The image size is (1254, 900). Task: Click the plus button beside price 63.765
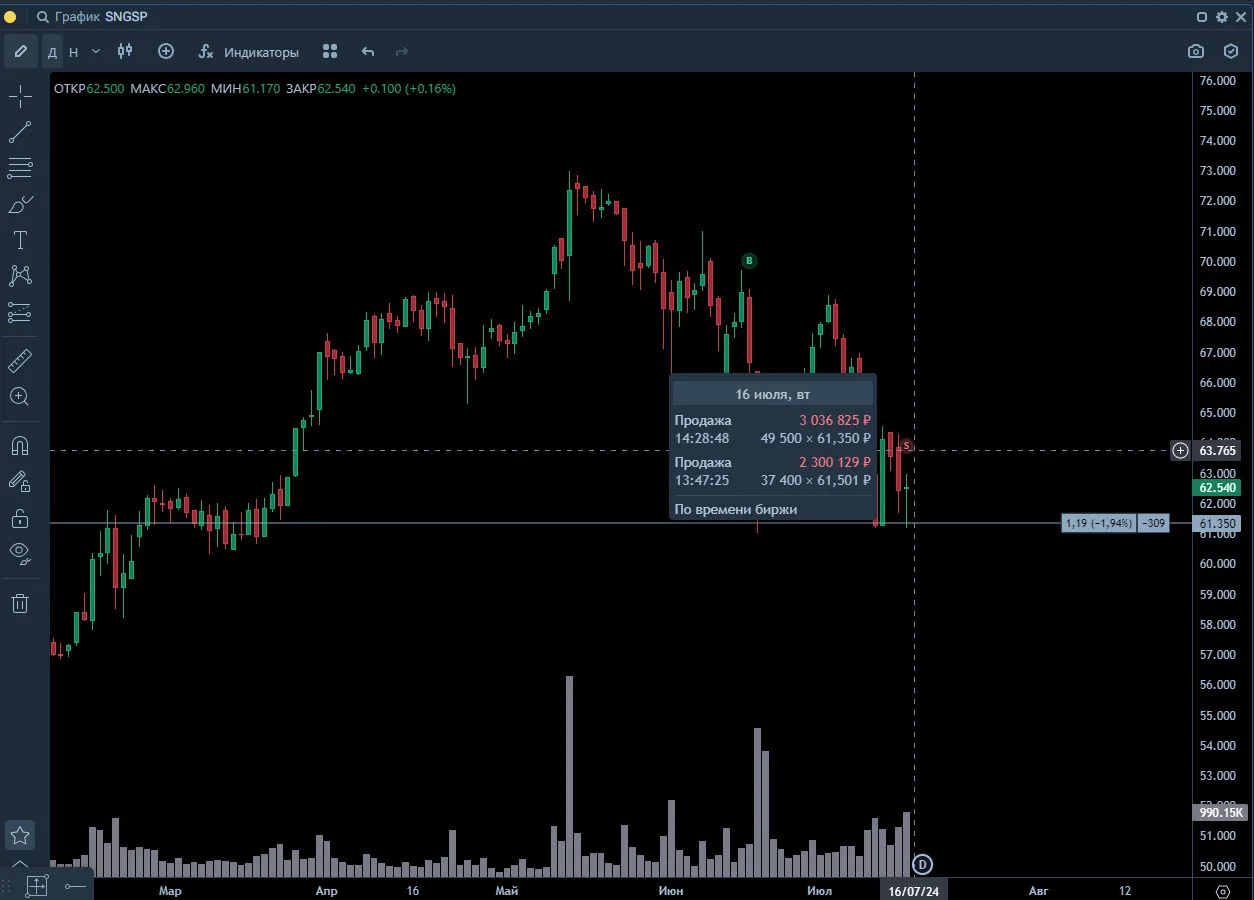coord(1181,451)
